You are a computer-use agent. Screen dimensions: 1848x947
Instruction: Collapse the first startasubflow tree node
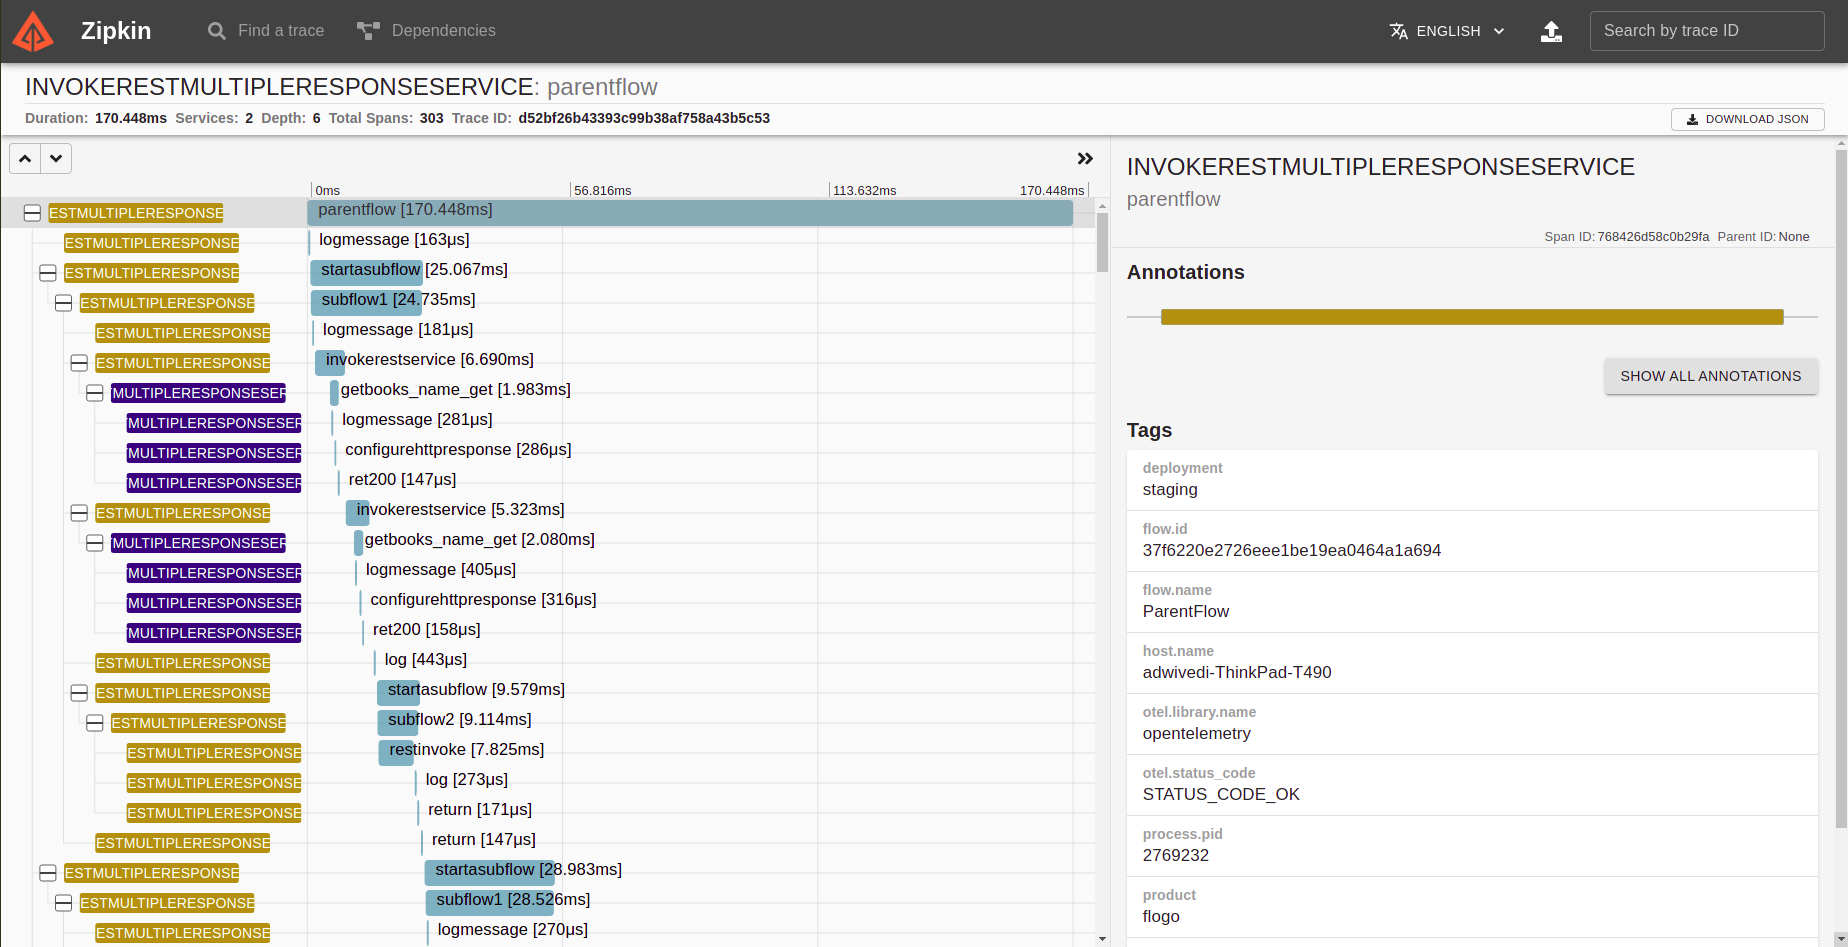click(47, 273)
